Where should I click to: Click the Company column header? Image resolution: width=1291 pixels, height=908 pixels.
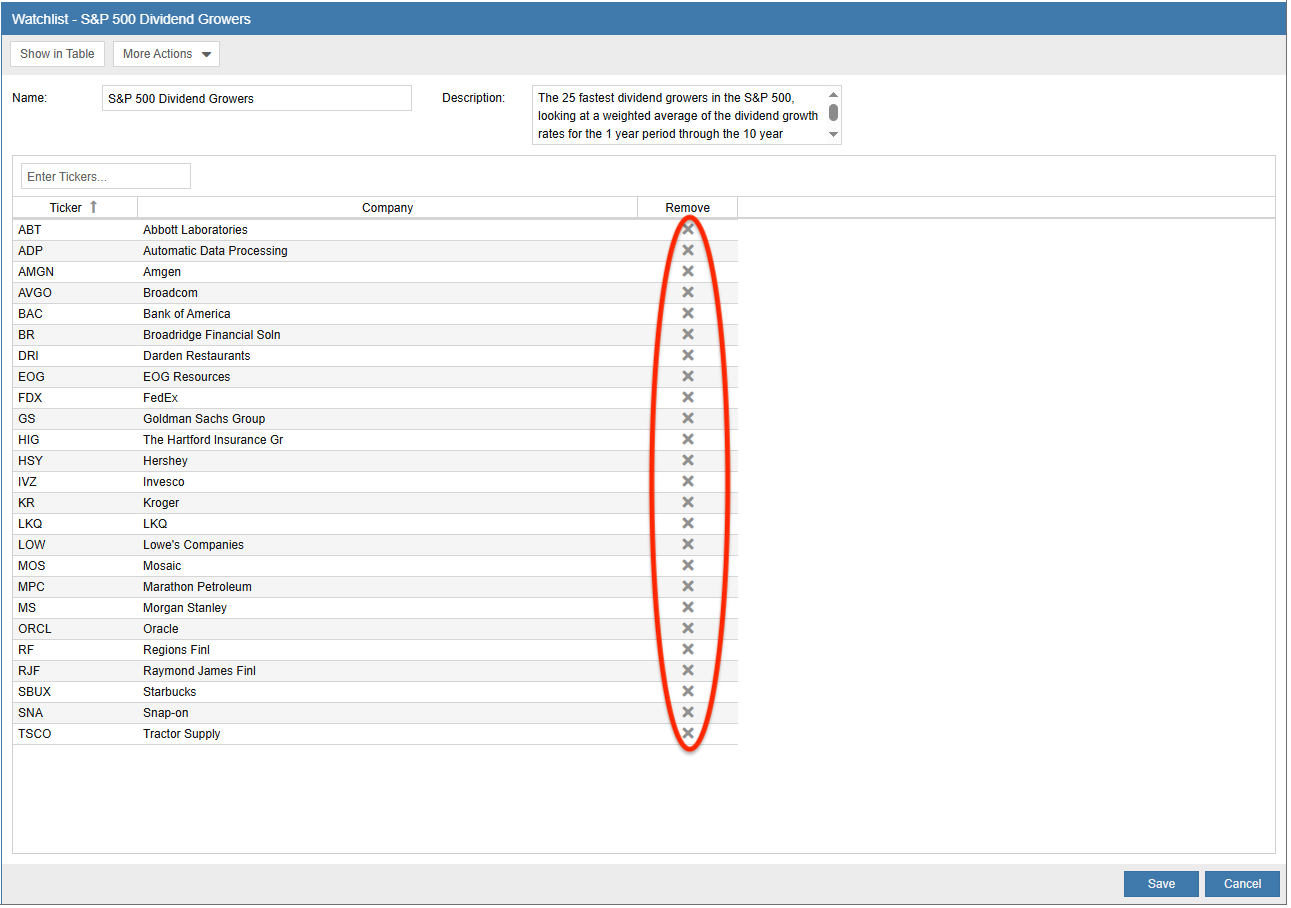pos(388,208)
